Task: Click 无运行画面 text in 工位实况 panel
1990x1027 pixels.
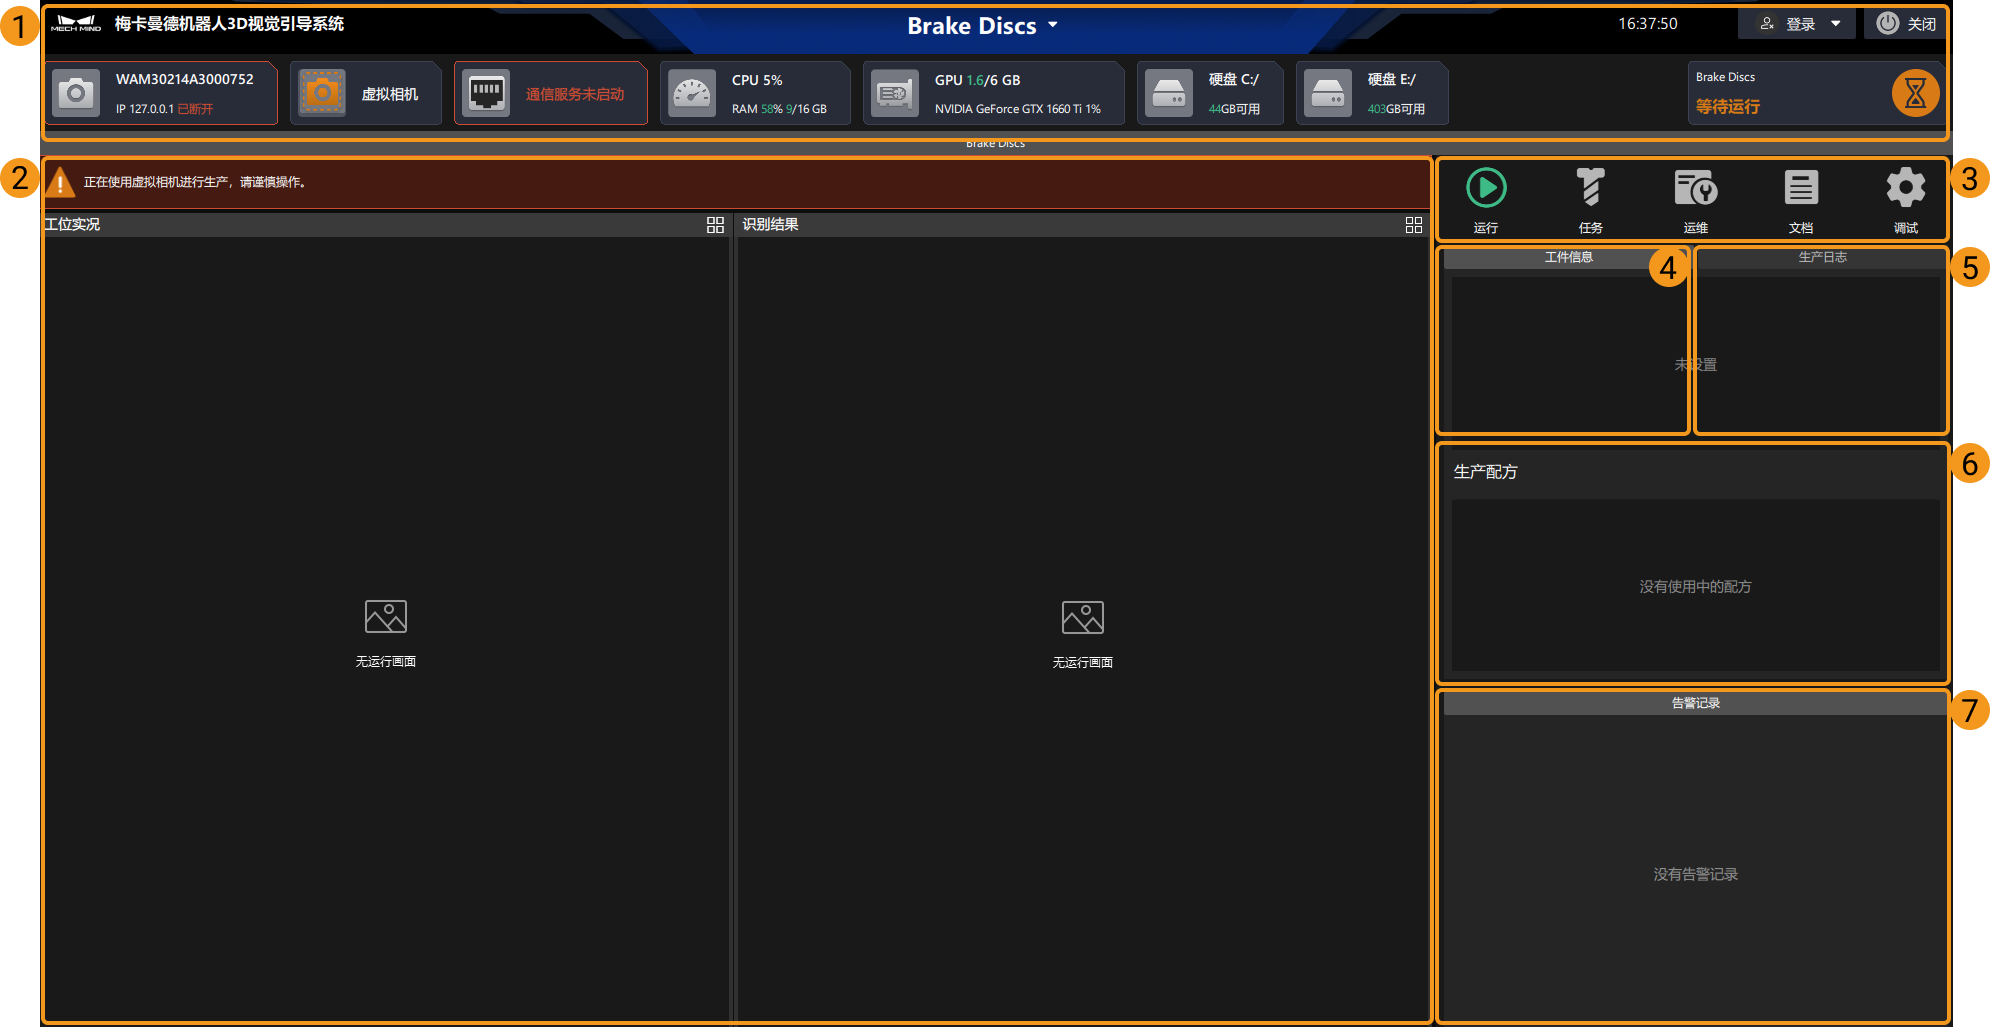Action: [386, 662]
